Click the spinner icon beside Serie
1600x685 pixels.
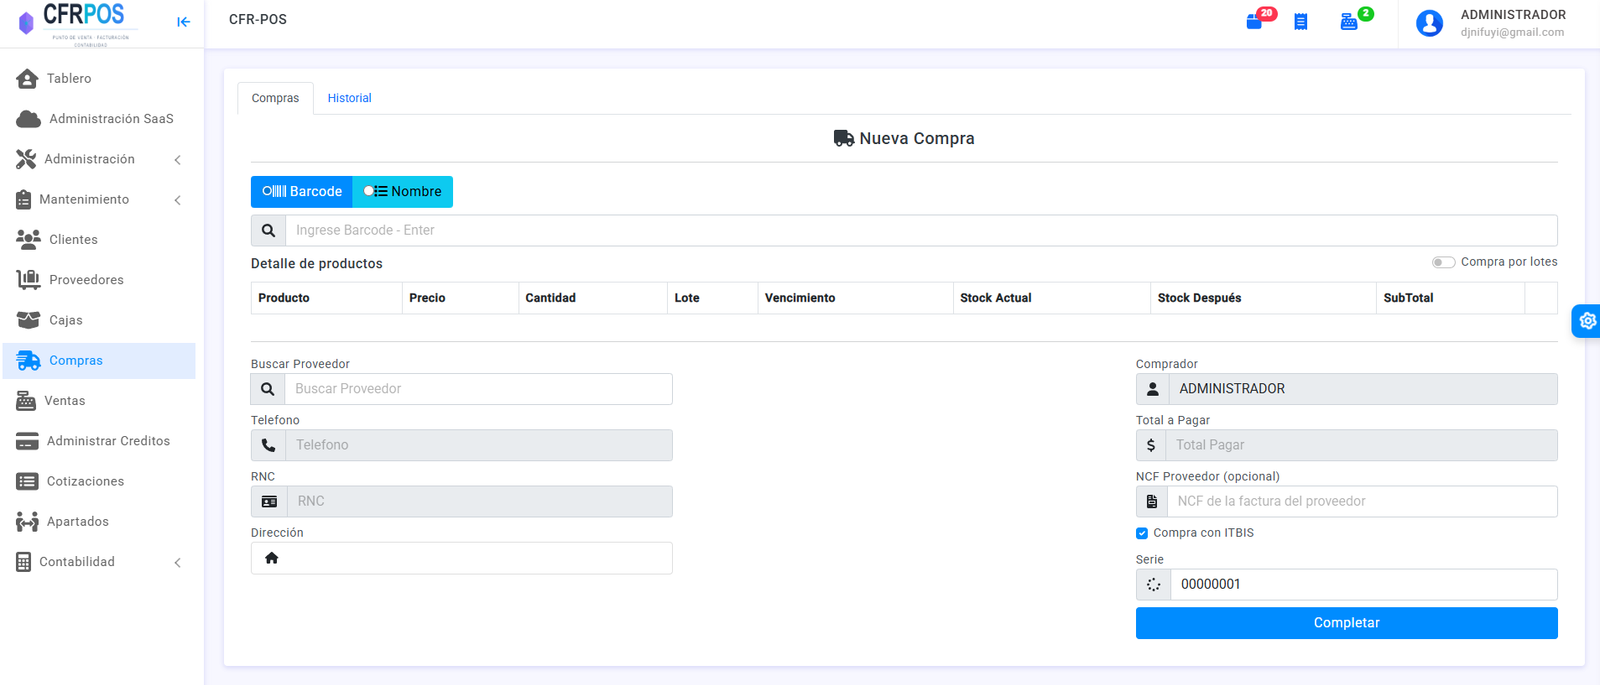coord(1153,585)
